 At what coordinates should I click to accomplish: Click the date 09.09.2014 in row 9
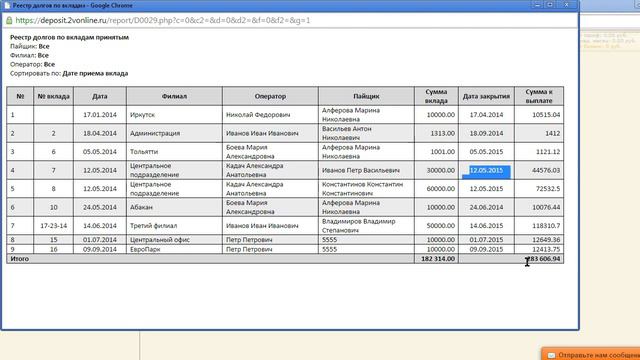[100, 249]
